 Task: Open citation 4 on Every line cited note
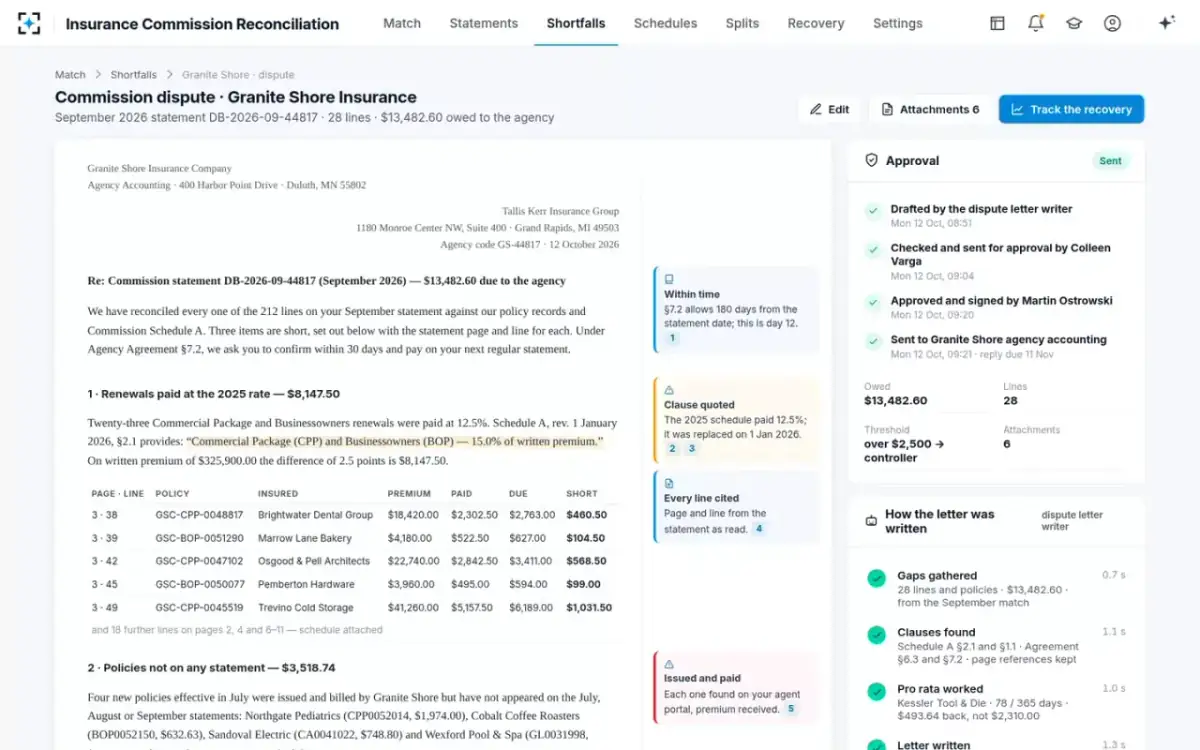[759, 528]
